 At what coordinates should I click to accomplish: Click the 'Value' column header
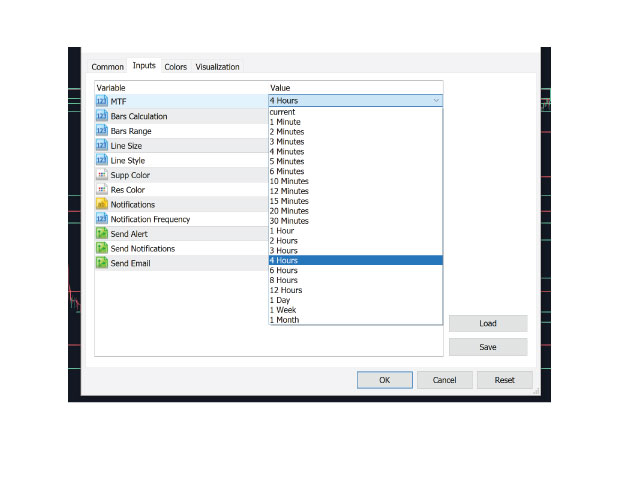click(280, 88)
